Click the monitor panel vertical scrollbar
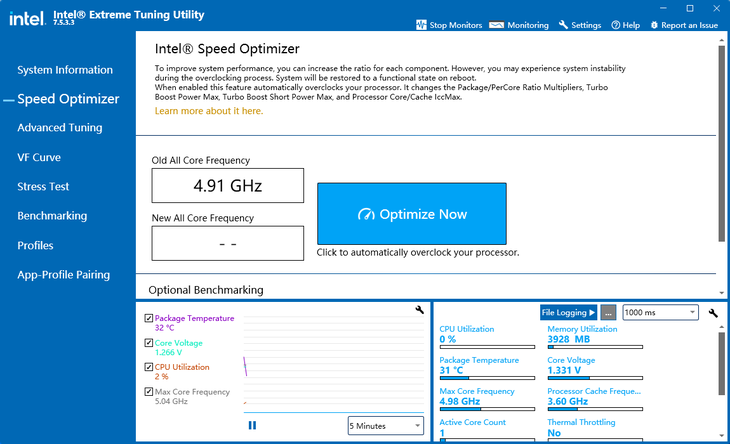 click(722, 380)
